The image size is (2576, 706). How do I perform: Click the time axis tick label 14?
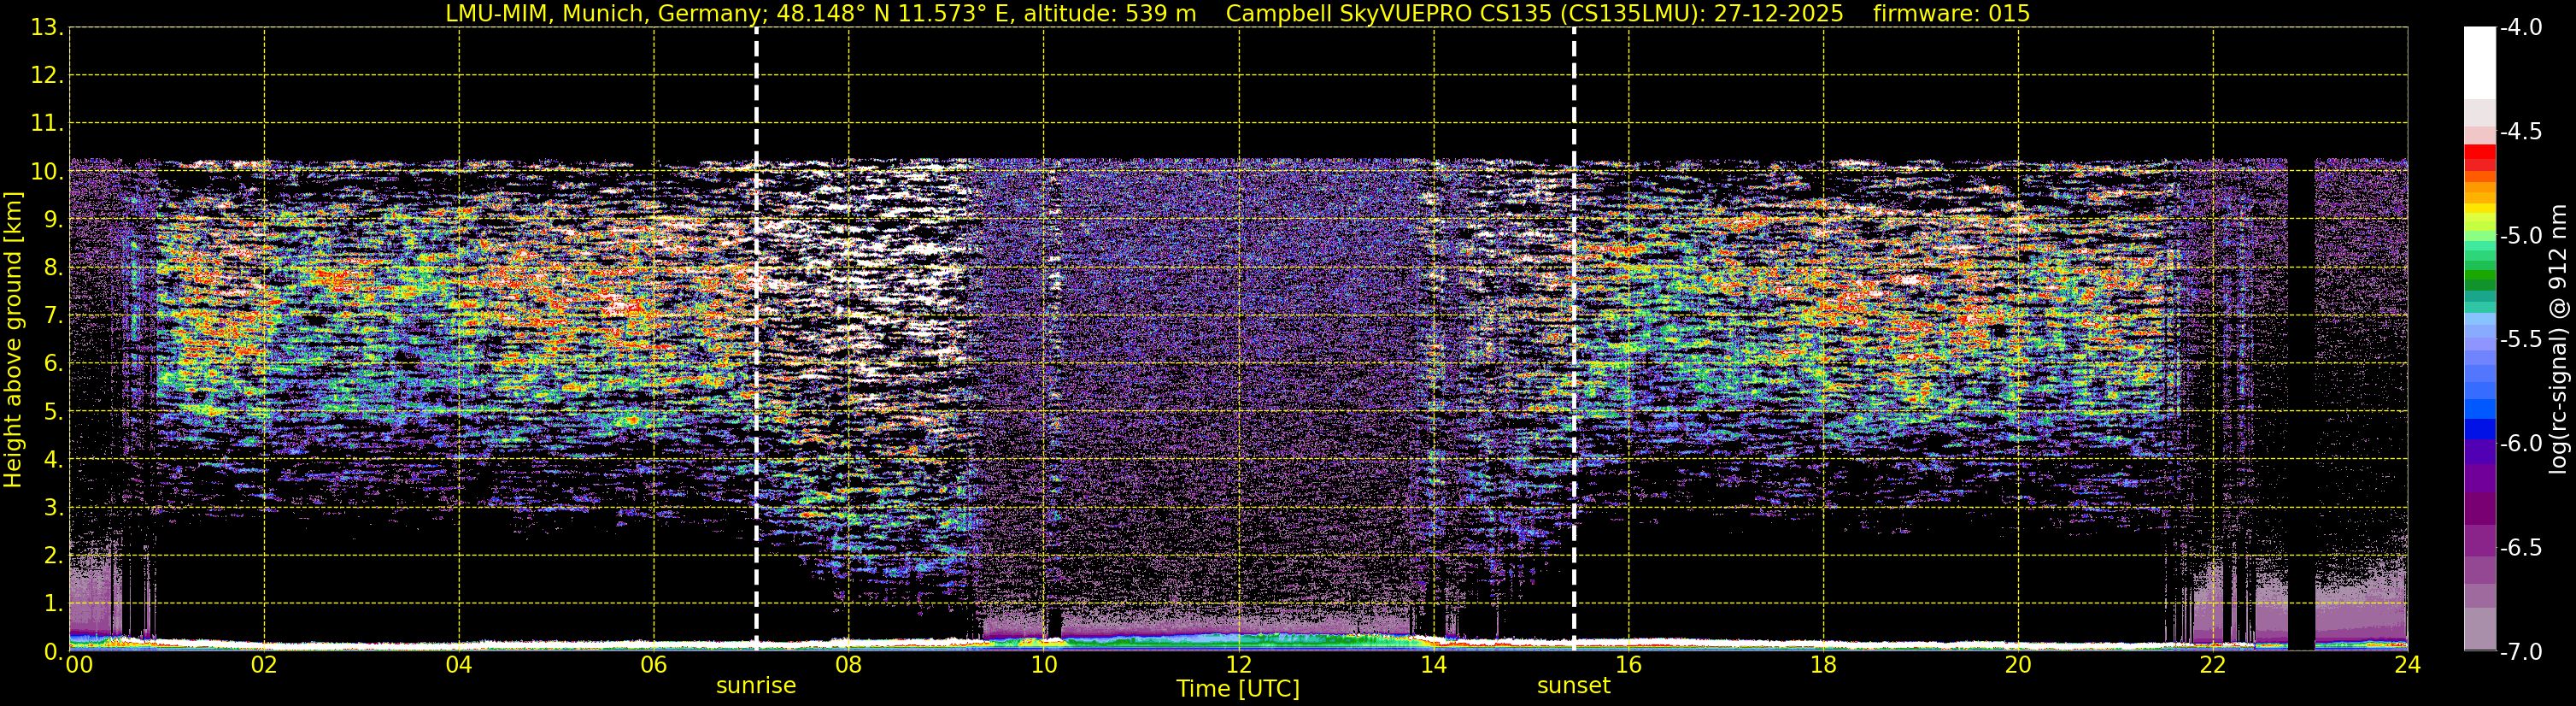(x=1434, y=665)
